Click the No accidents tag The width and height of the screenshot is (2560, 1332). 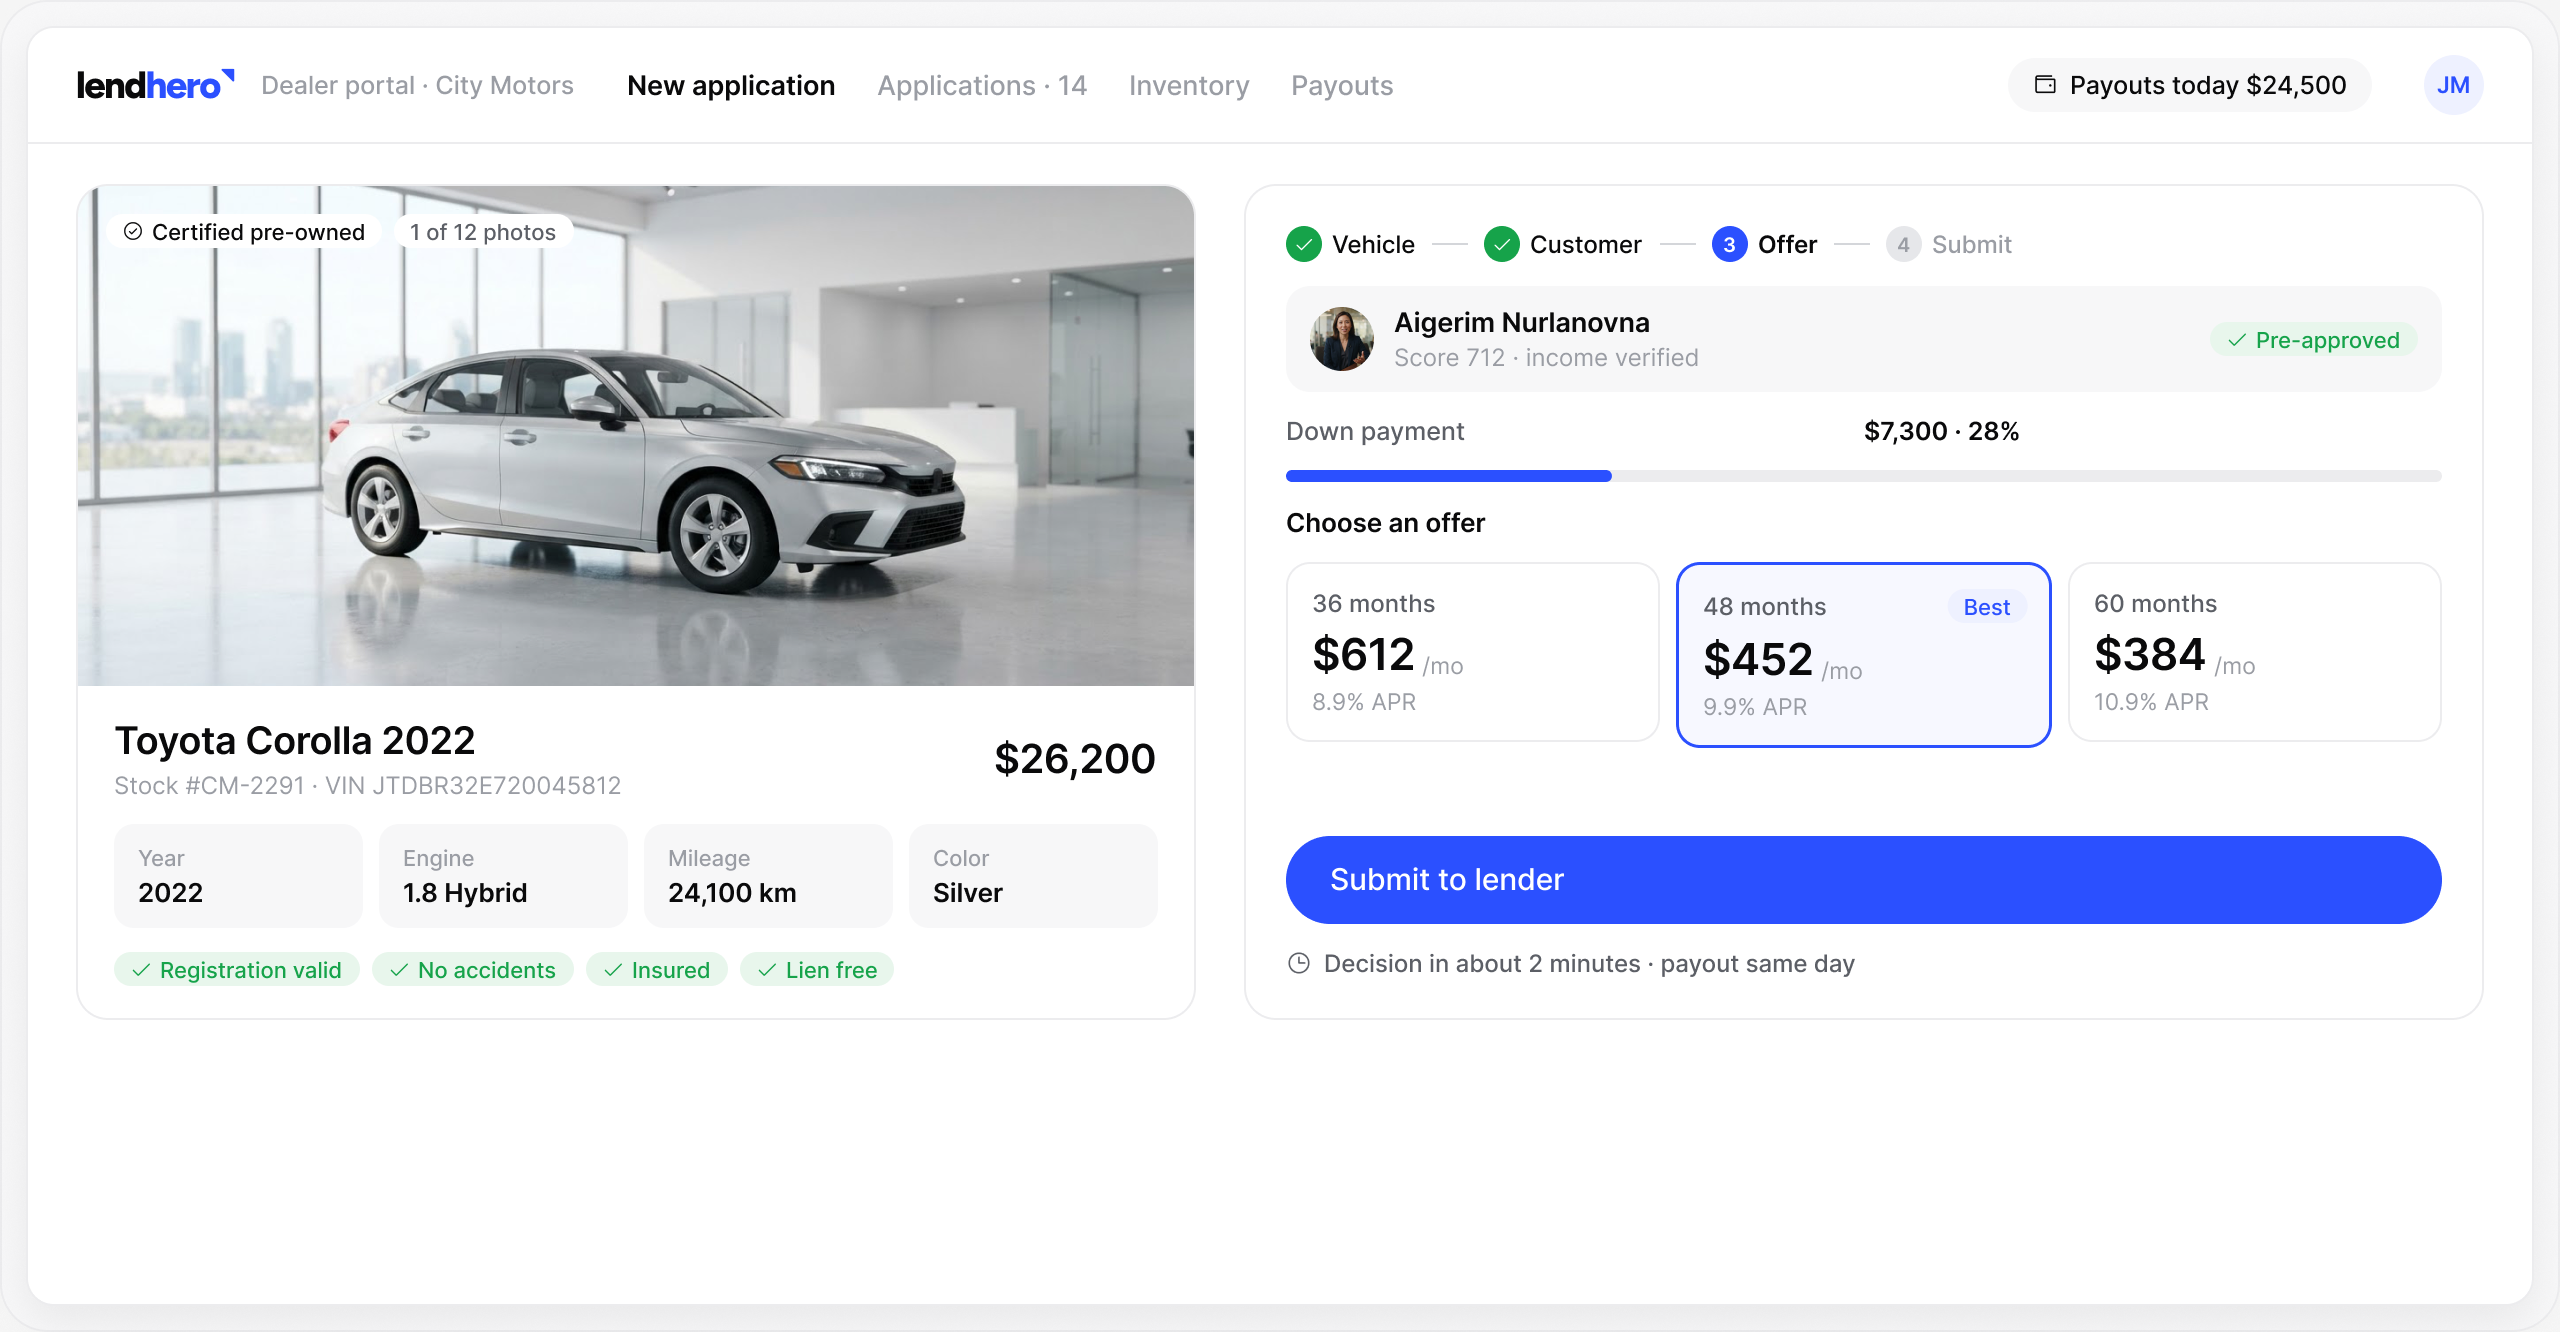(x=472, y=970)
